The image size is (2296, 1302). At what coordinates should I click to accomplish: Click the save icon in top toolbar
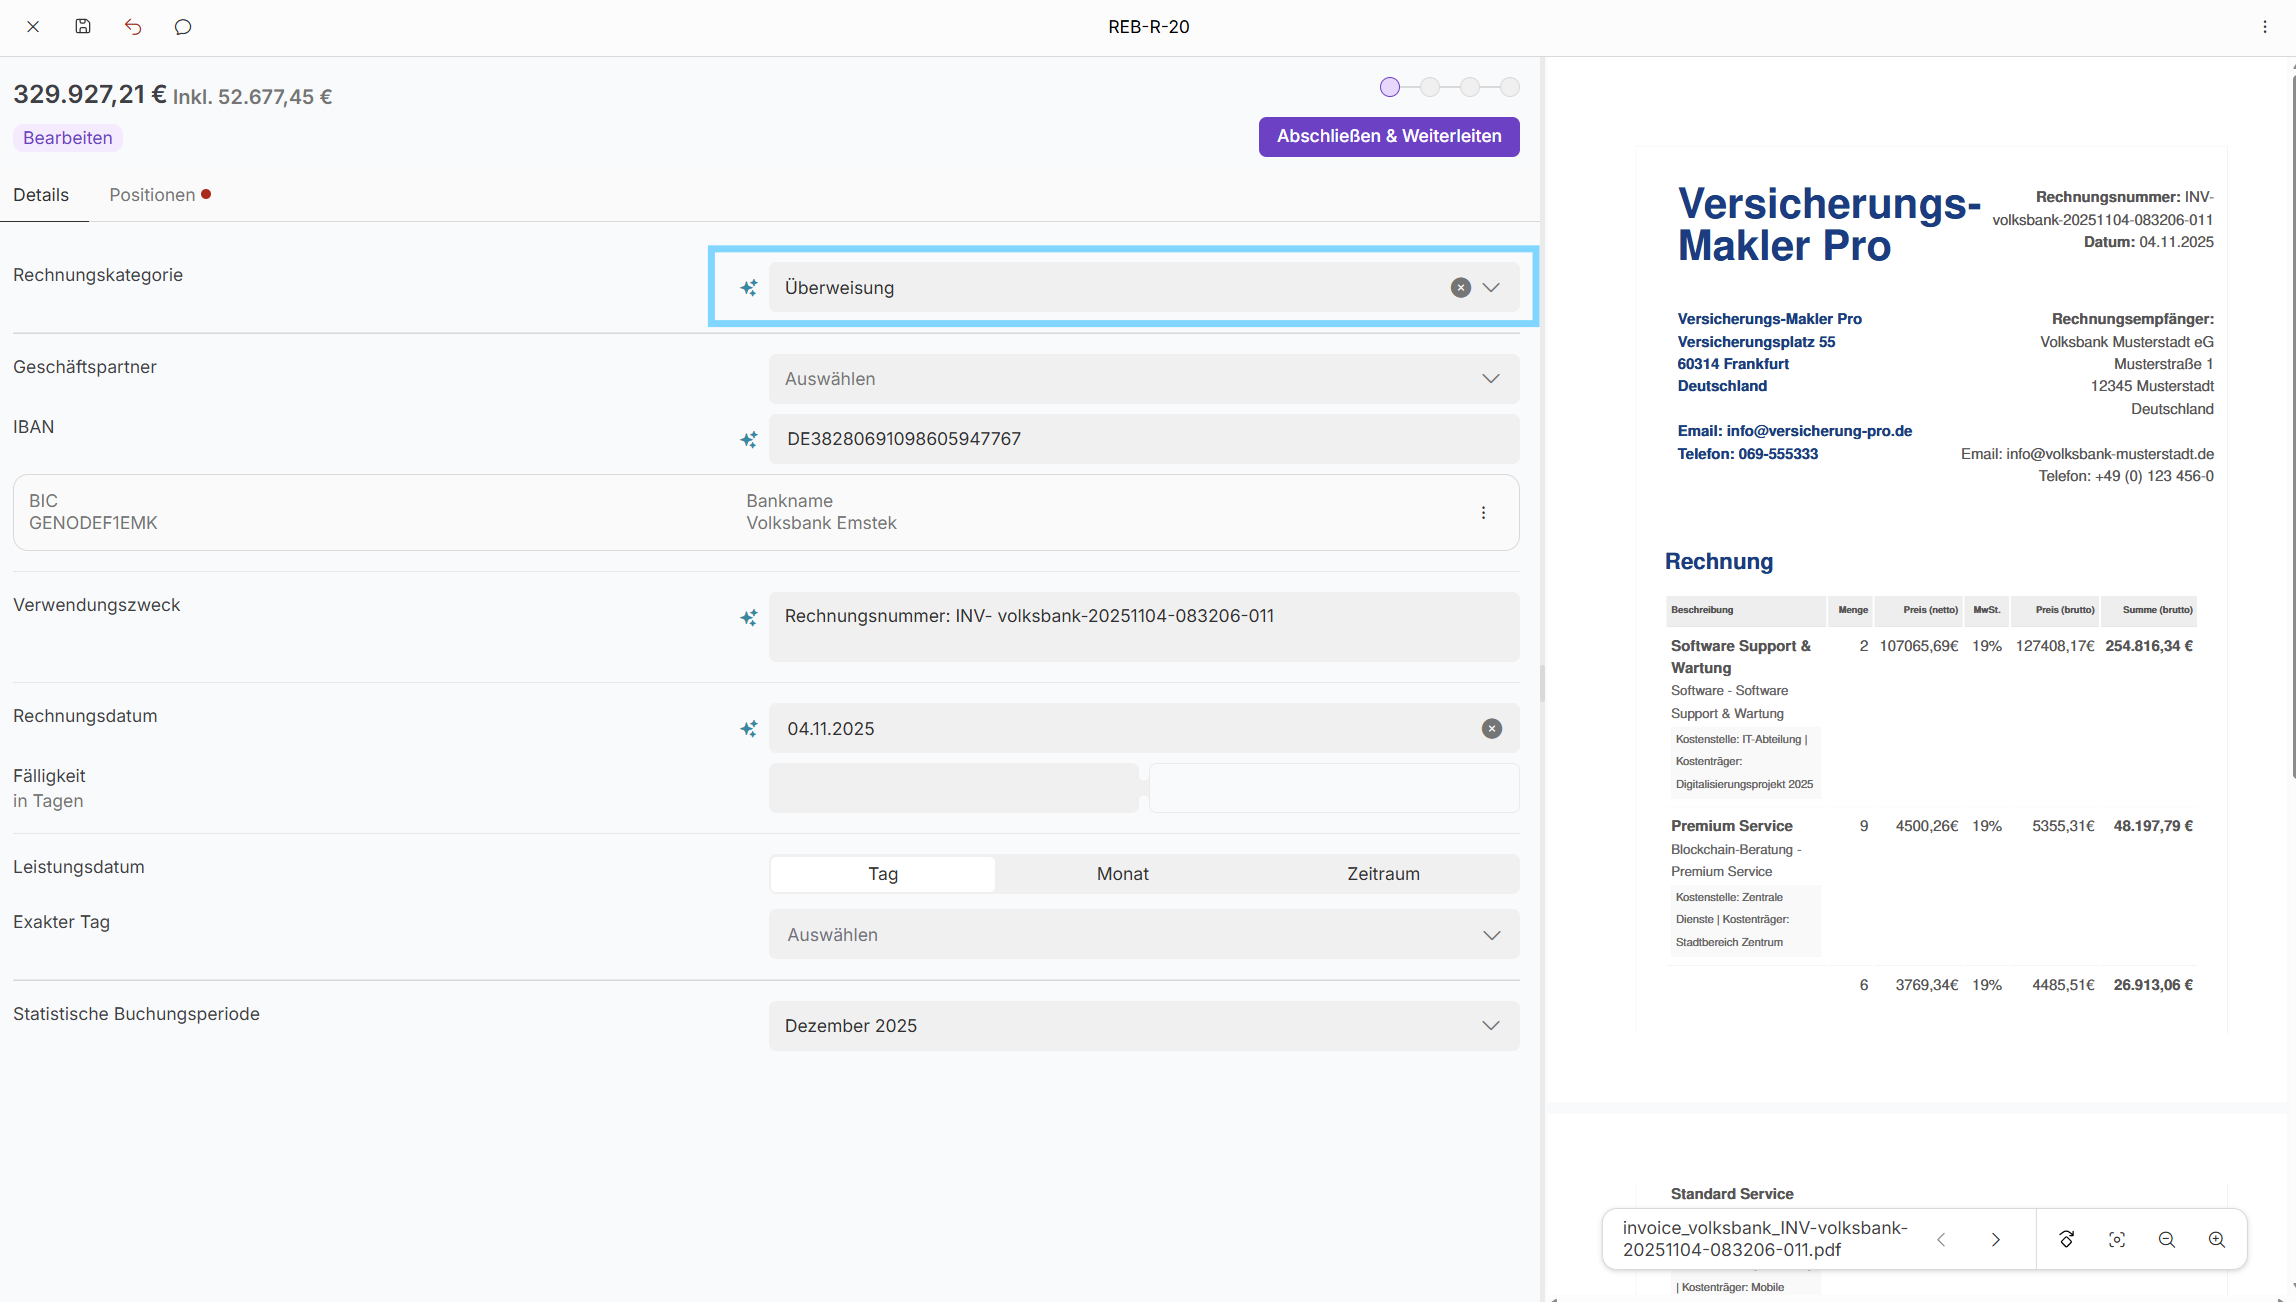click(x=83, y=27)
